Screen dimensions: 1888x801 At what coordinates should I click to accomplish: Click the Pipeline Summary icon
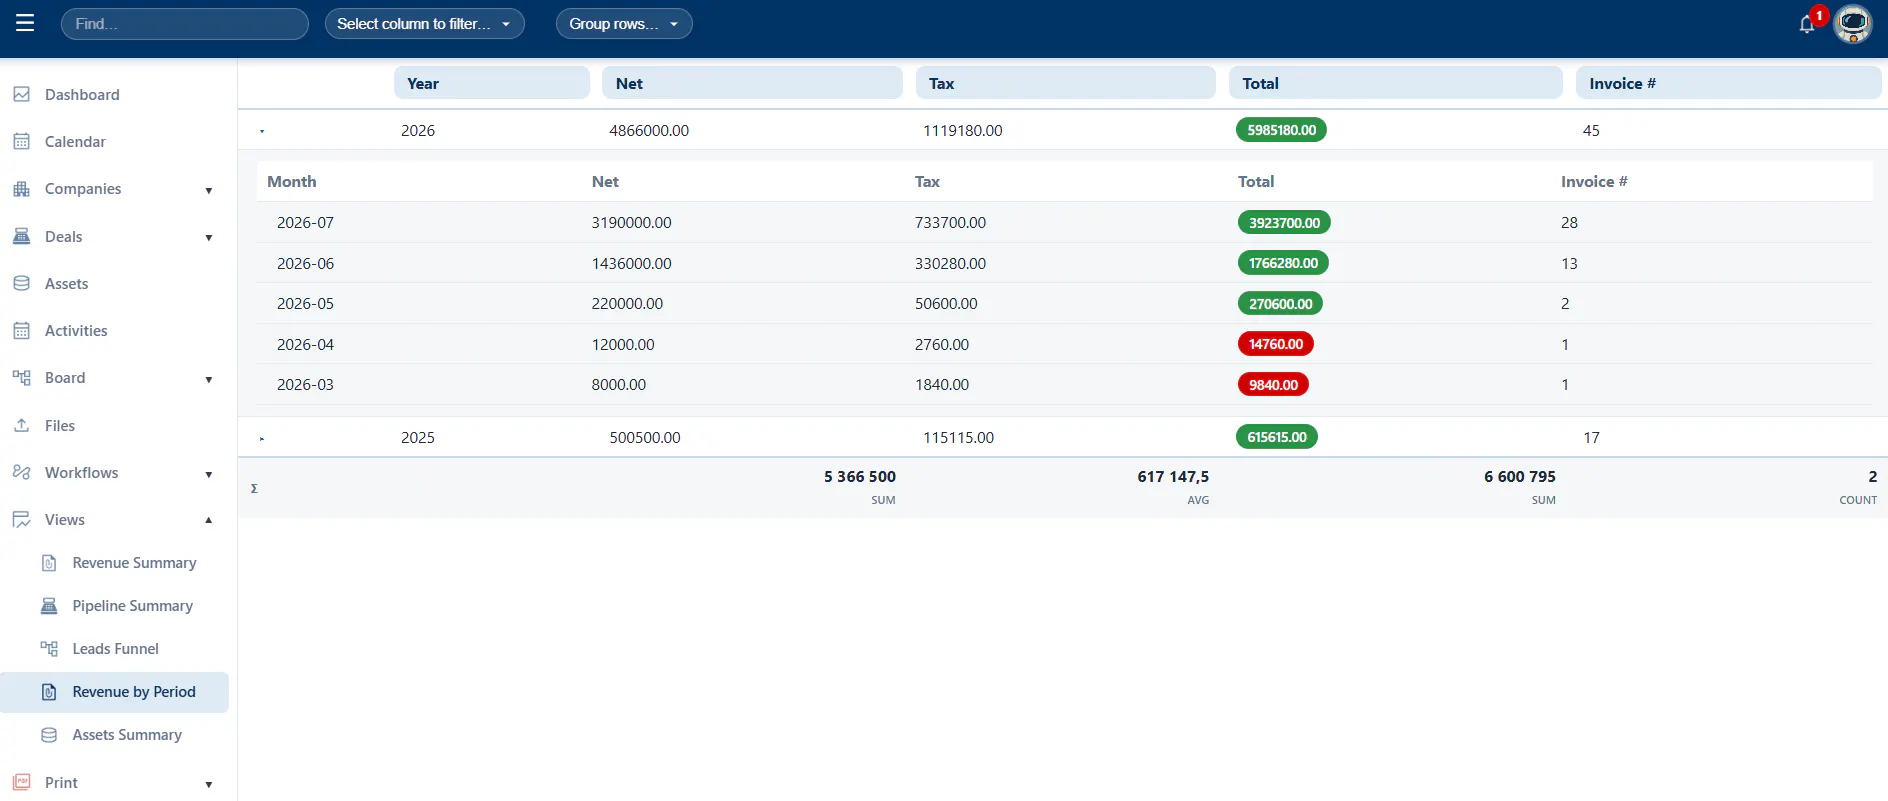pos(49,605)
